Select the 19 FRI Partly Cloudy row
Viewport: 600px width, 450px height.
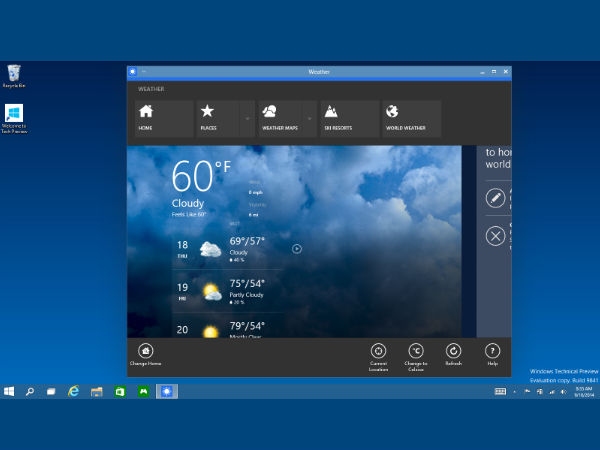228,292
